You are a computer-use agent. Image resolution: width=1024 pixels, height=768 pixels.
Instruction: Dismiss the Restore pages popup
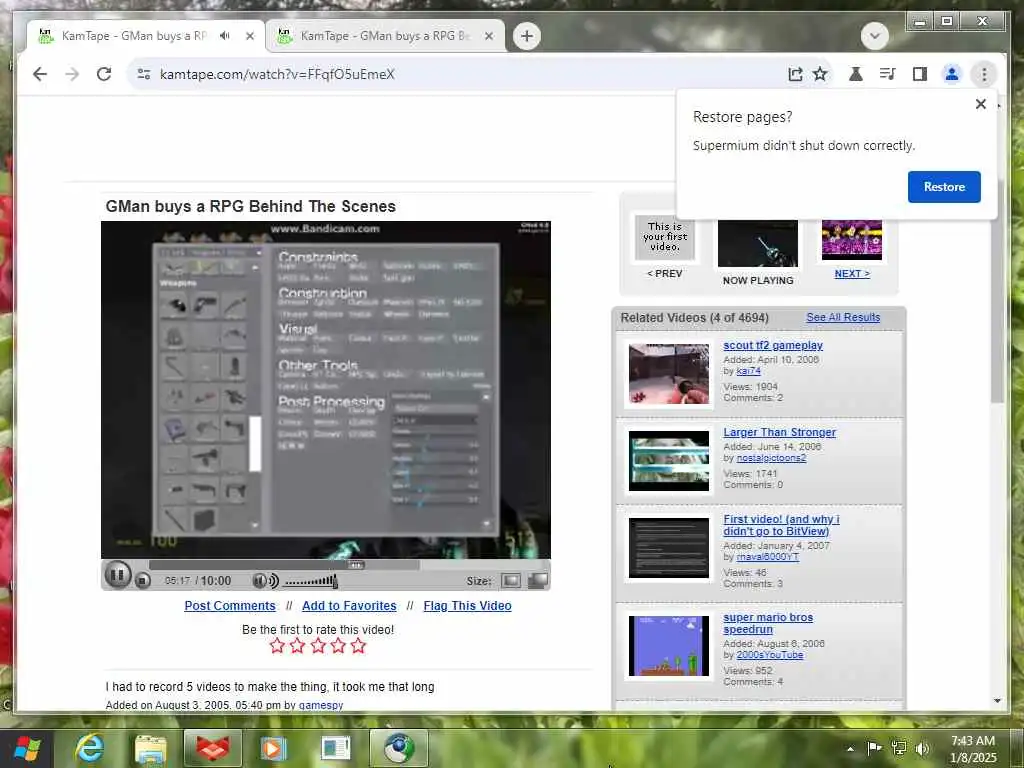[x=980, y=104]
